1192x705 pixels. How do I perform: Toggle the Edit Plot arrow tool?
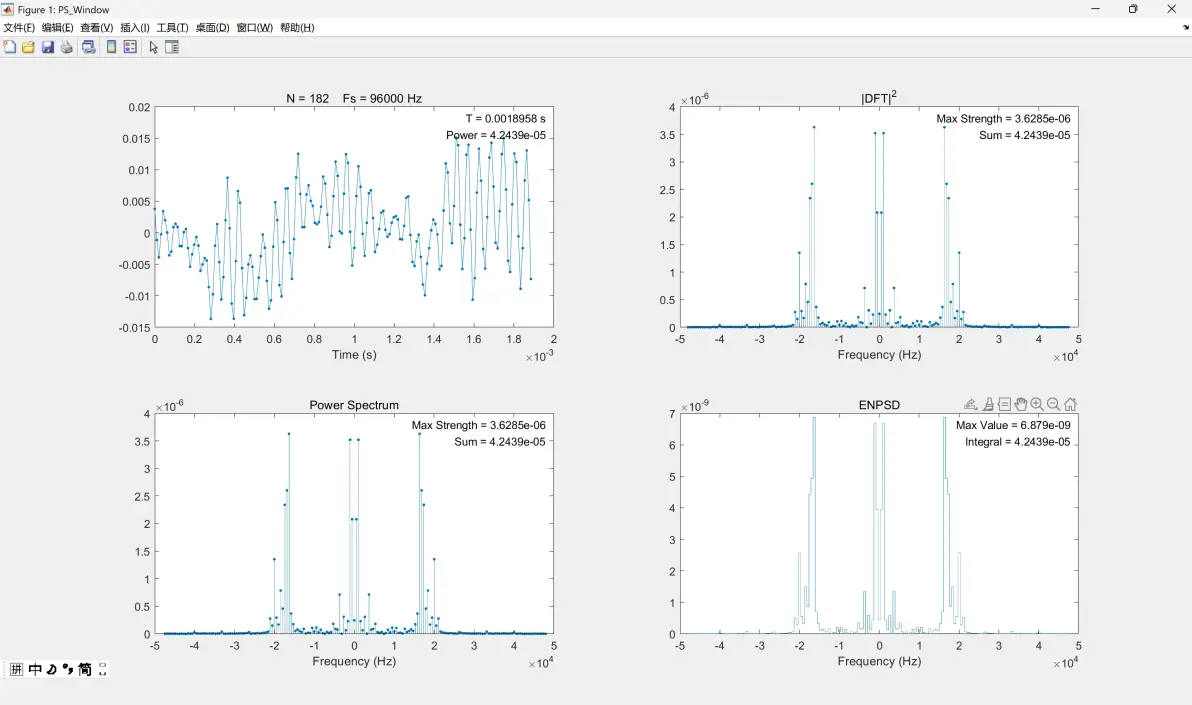[x=153, y=47]
